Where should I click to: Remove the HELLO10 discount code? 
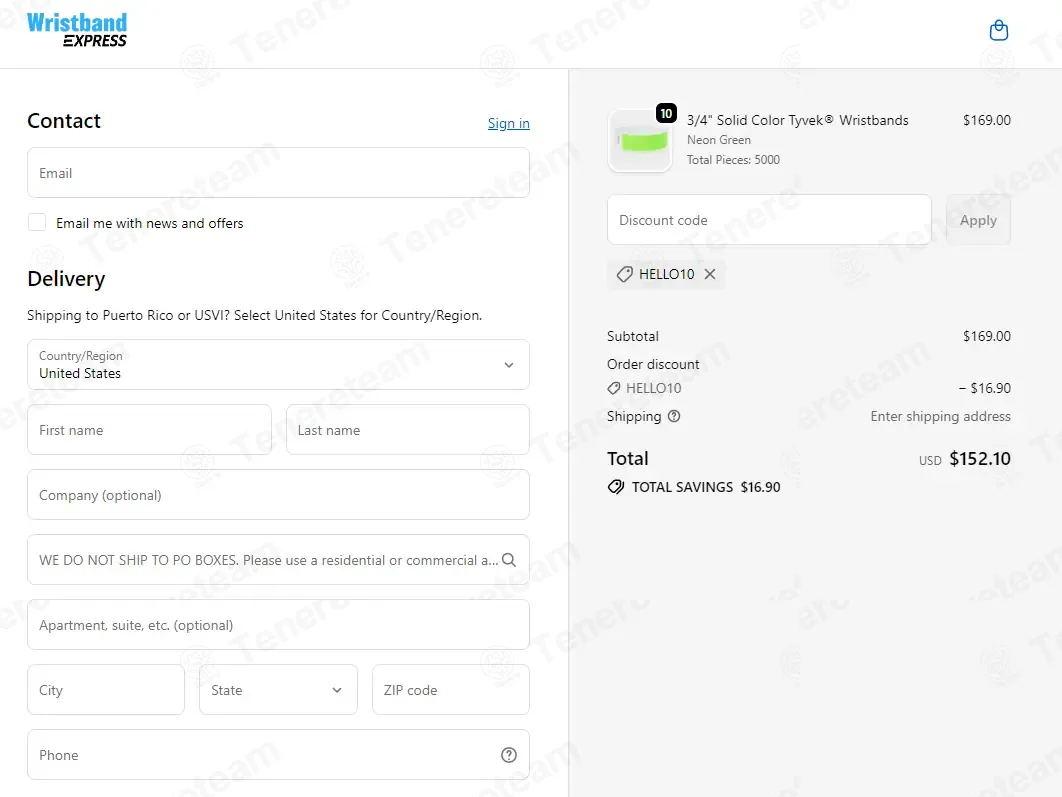709,274
